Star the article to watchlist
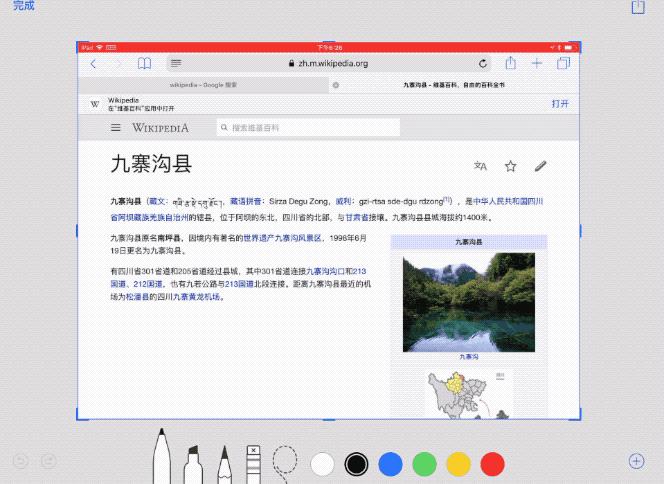The height and width of the screenshot is (484, 664). (x=511, y=166)
